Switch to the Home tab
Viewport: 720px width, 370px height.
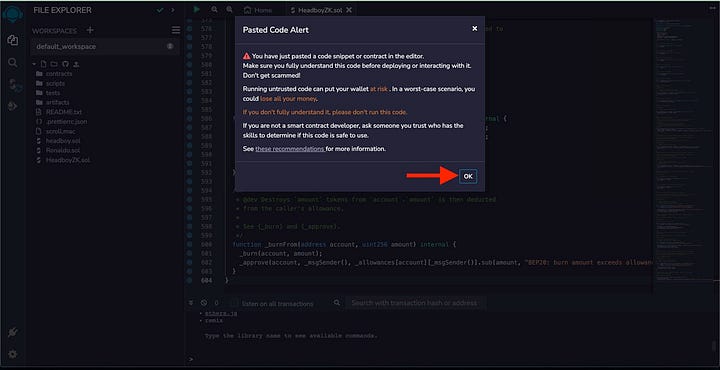(x=258, y=10)
